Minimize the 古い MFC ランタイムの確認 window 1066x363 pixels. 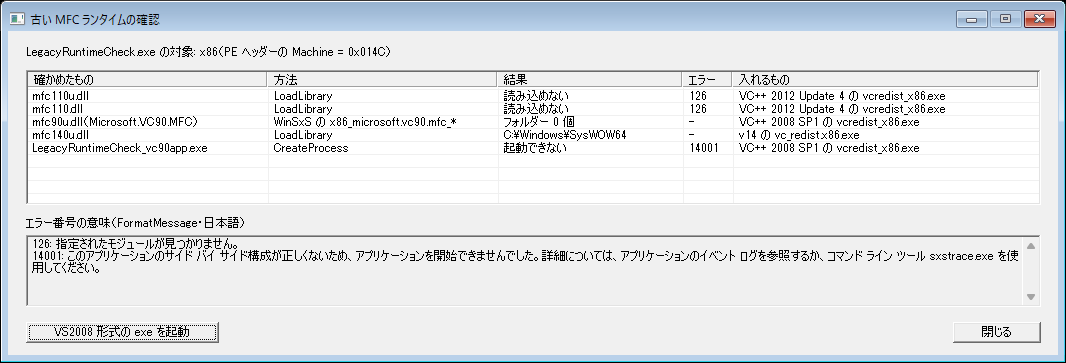(x=972, y=19)
